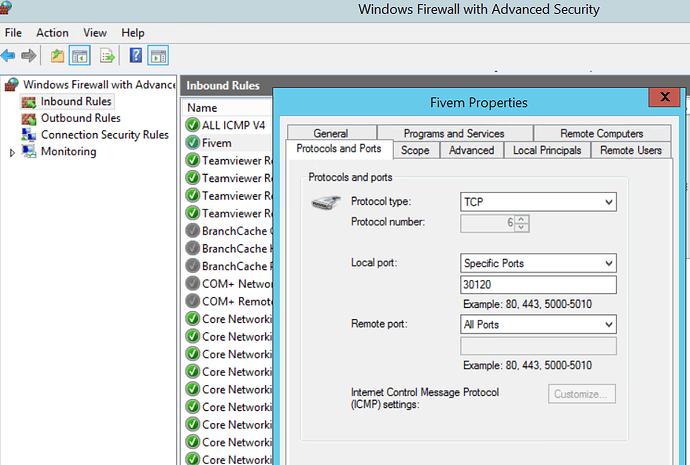This screenshot has width=690, height=465.
Task: Click the ALL ICMP V4 enabled checkmark icon
Action: [x=192, y=125]
